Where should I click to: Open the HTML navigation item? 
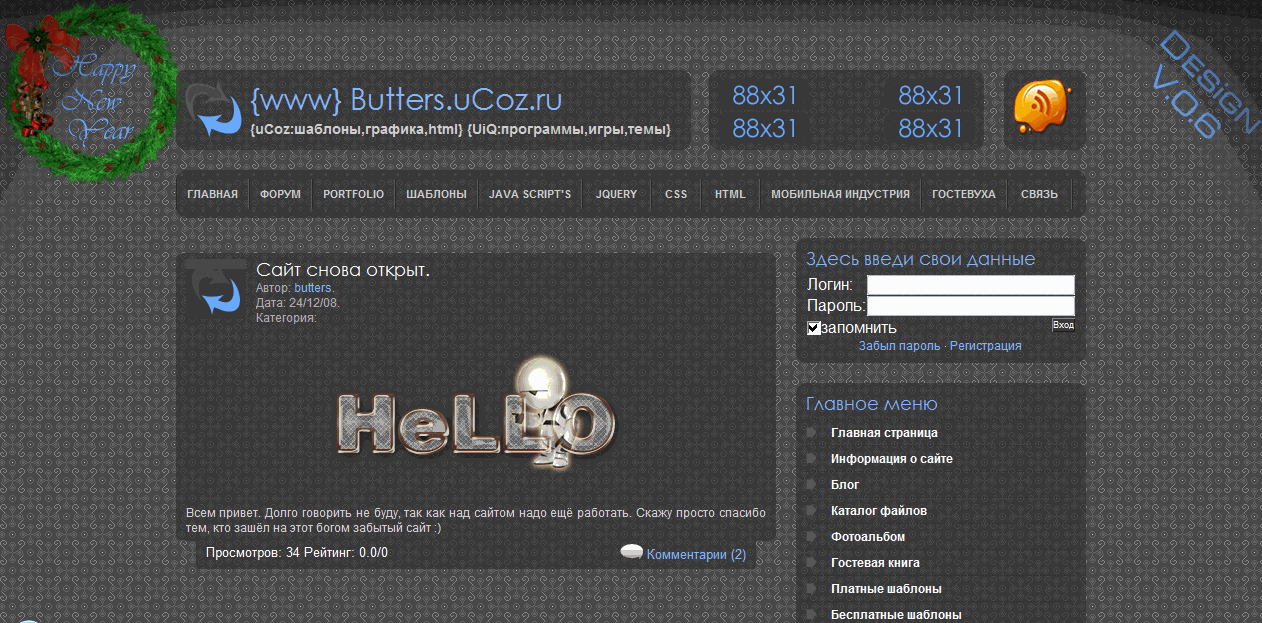click(x=730, y=194)
